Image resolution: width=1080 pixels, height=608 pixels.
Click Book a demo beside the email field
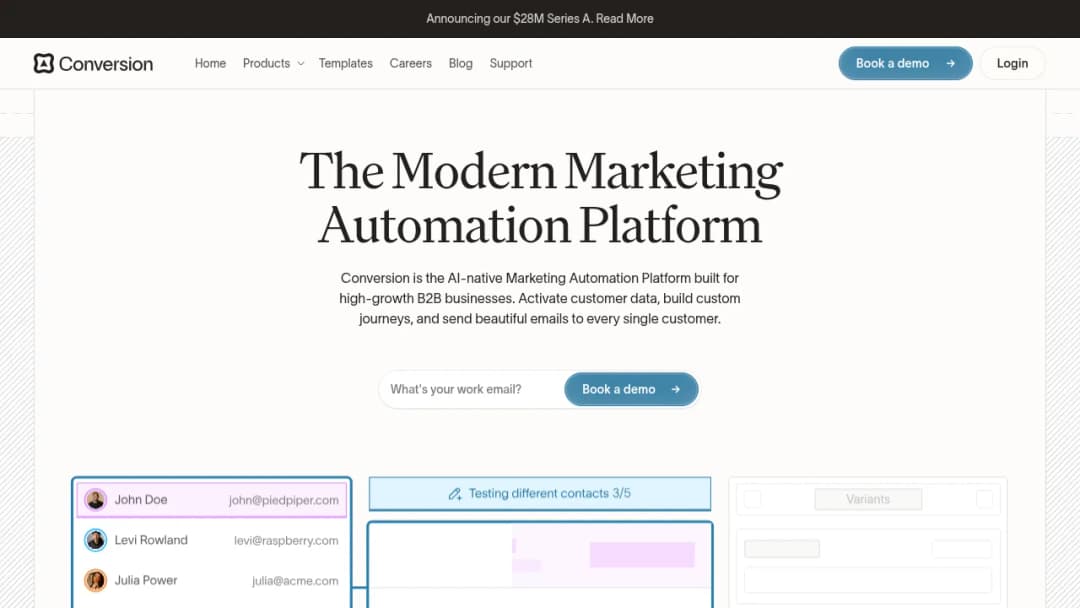(x=631, y=389)
